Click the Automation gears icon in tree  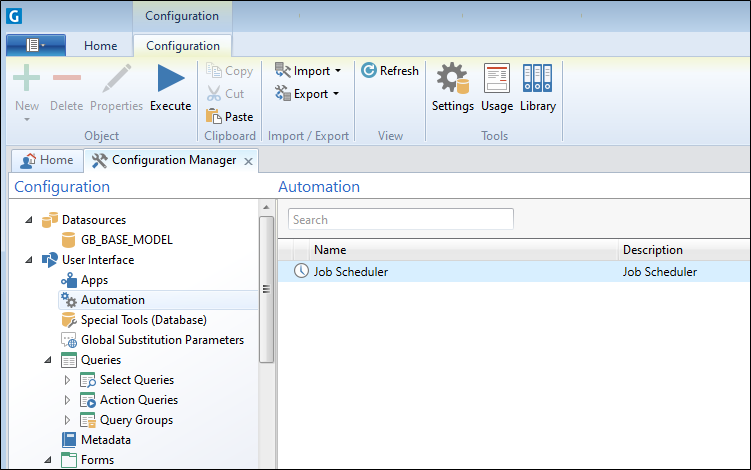[x=68, y=300]
